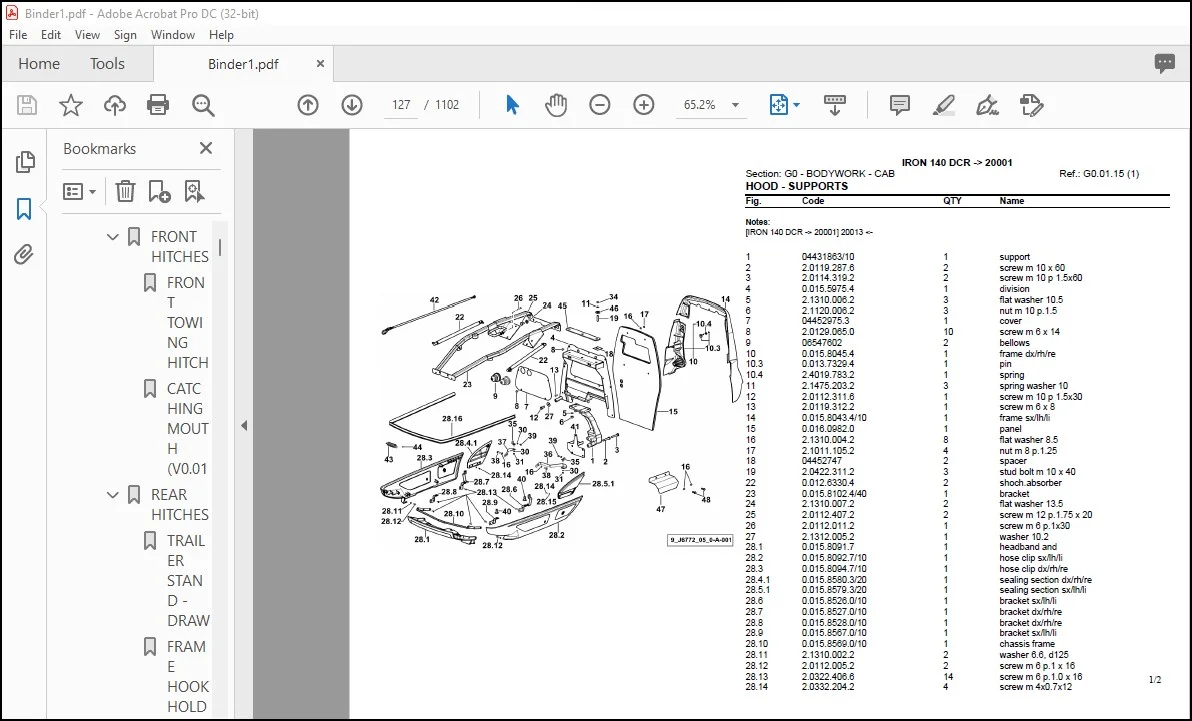Open the Edit menu
Screen dimensions: 1192x721
(51, 35)
